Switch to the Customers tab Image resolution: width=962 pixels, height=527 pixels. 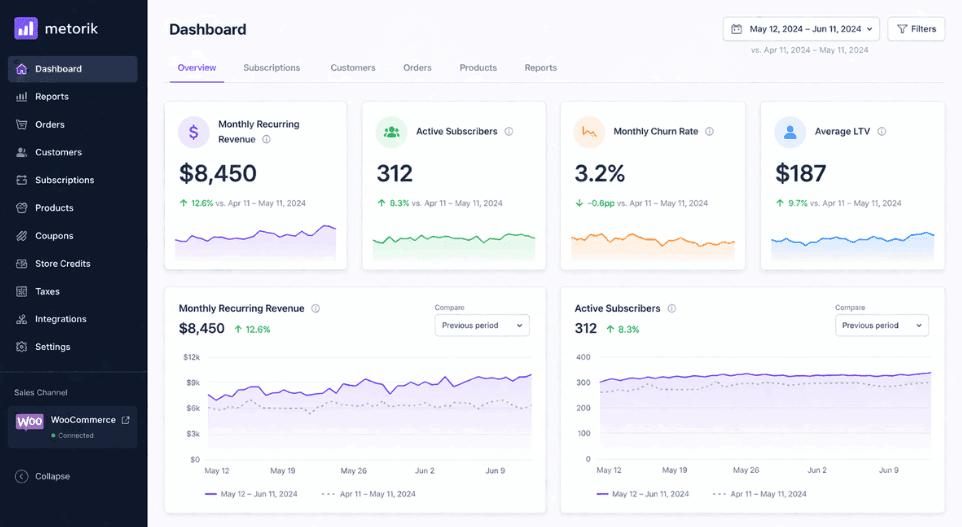353,67
